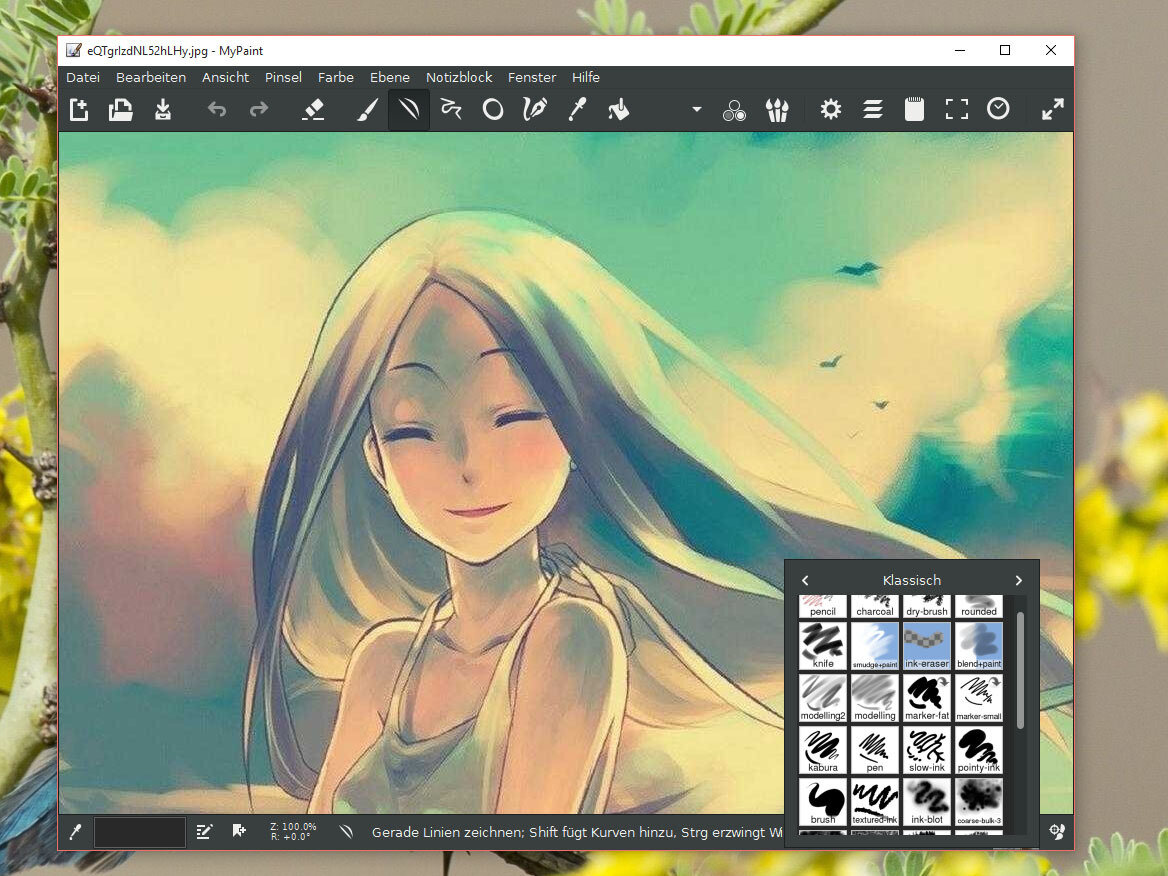Redo the last undone action
This screenshot has height=876, width=1168.
(x=258, y=110)
